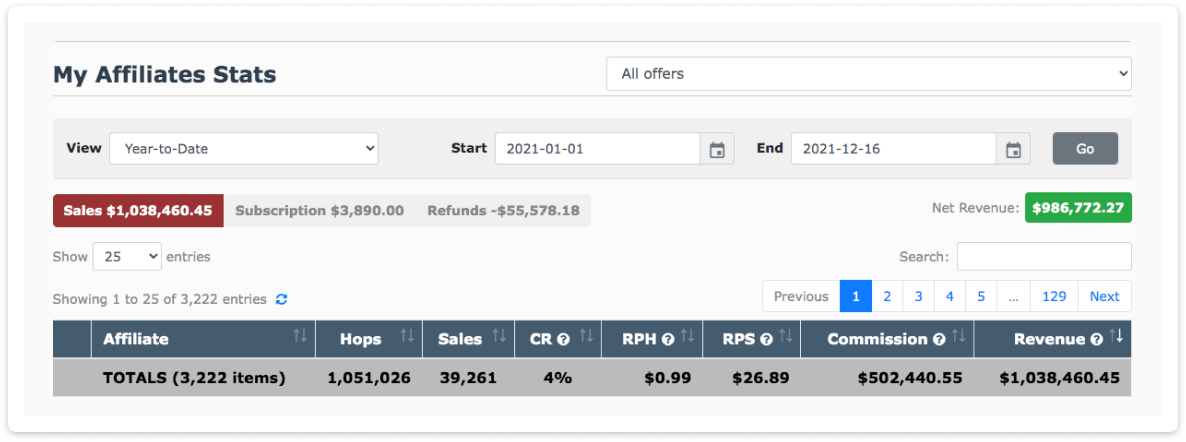
Task: Focus the Search input field
Action: pyautogui.click(x=1044, y=257)
